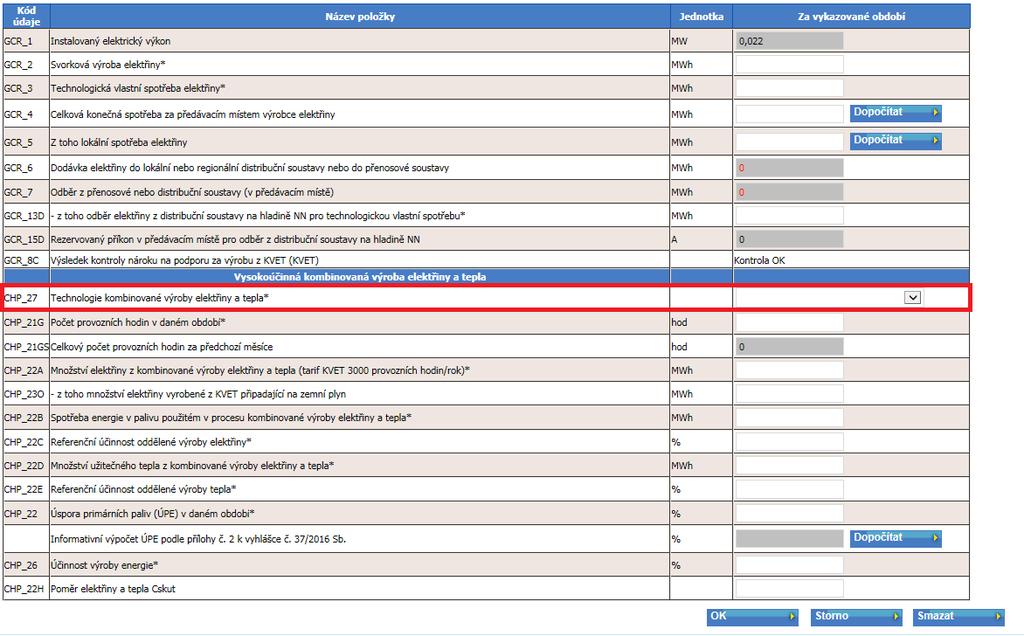Confirm the form with OK button
The height and width of the screenshot is (636, 1024).
[752, 616]
